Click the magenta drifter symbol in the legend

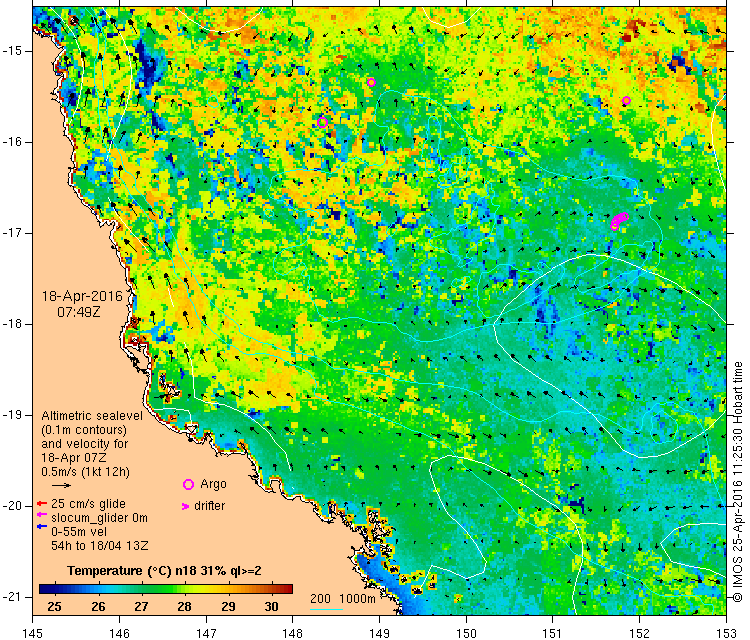tap(186, 506)
